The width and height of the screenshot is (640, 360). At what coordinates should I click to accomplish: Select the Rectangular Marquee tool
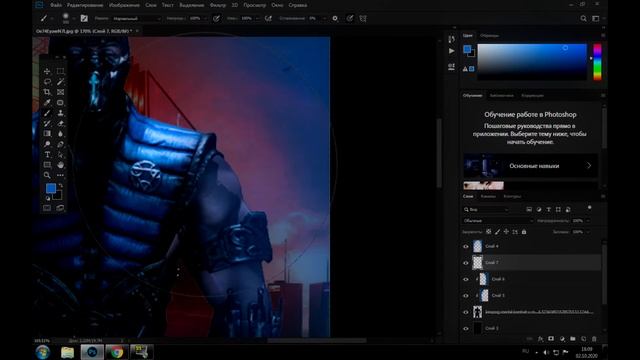point(60,71)
